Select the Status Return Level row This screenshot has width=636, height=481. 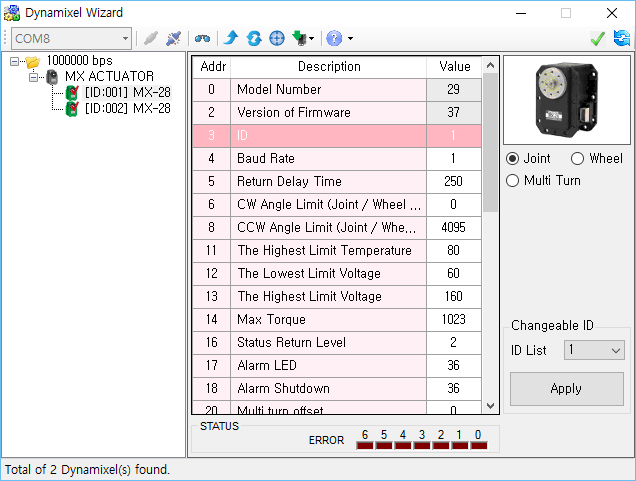coord(337,343)
